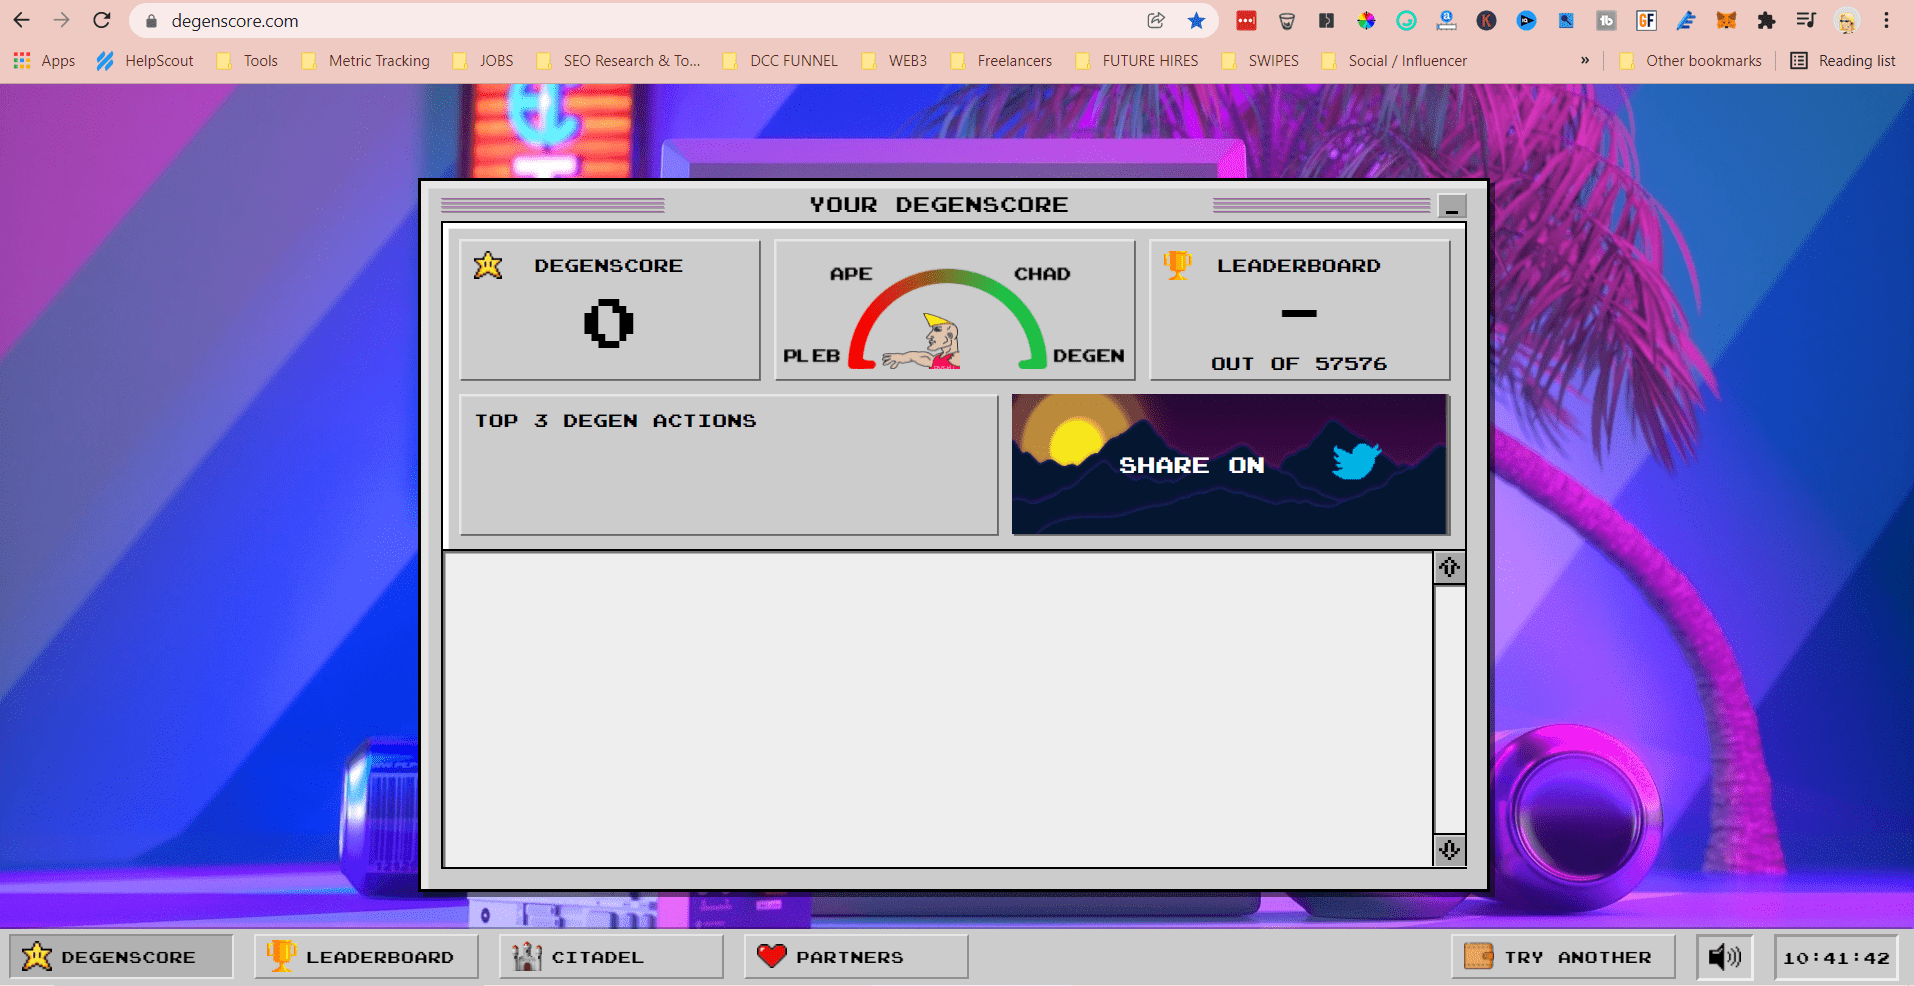Open the Chrome extensions puzzle menu

click(1766, 21)
